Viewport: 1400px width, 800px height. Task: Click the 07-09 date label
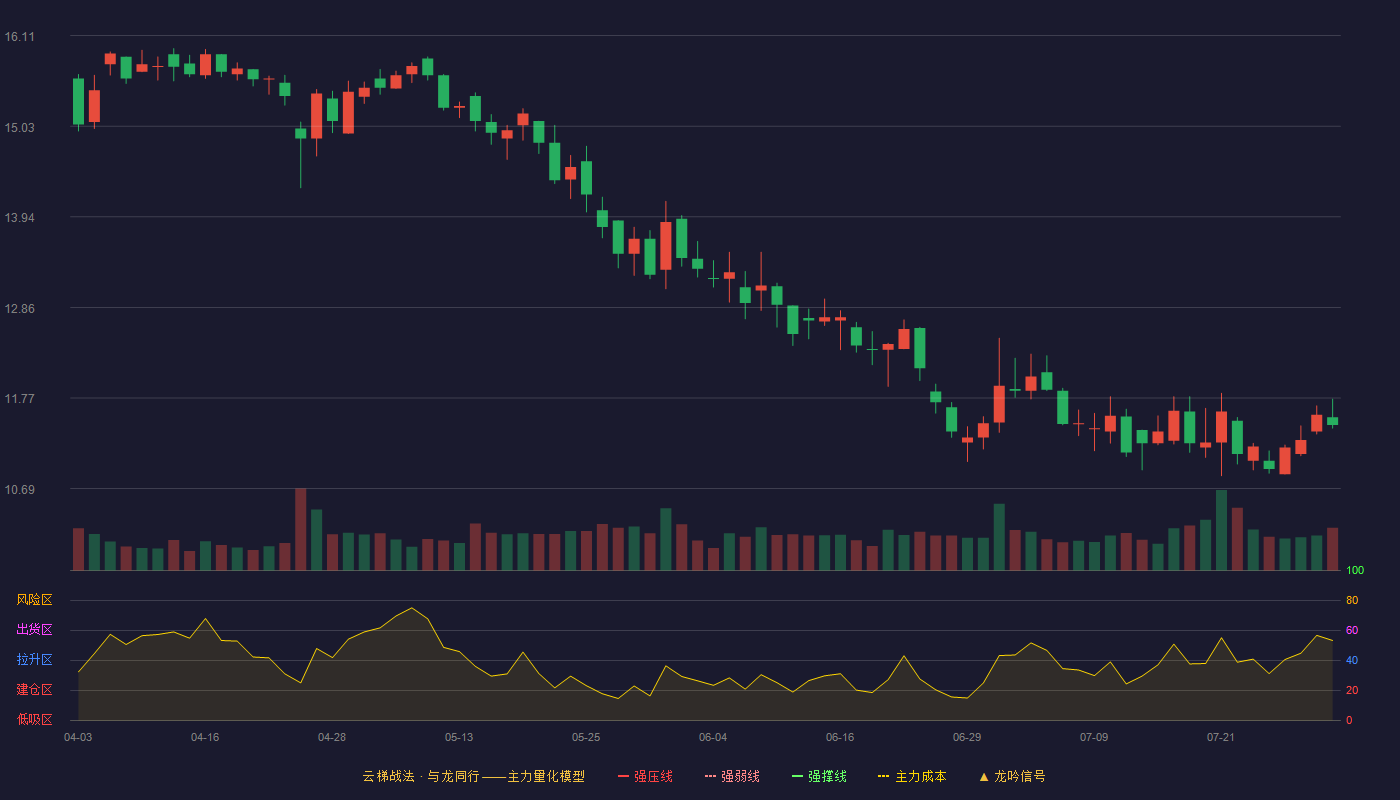[1094, 737]
